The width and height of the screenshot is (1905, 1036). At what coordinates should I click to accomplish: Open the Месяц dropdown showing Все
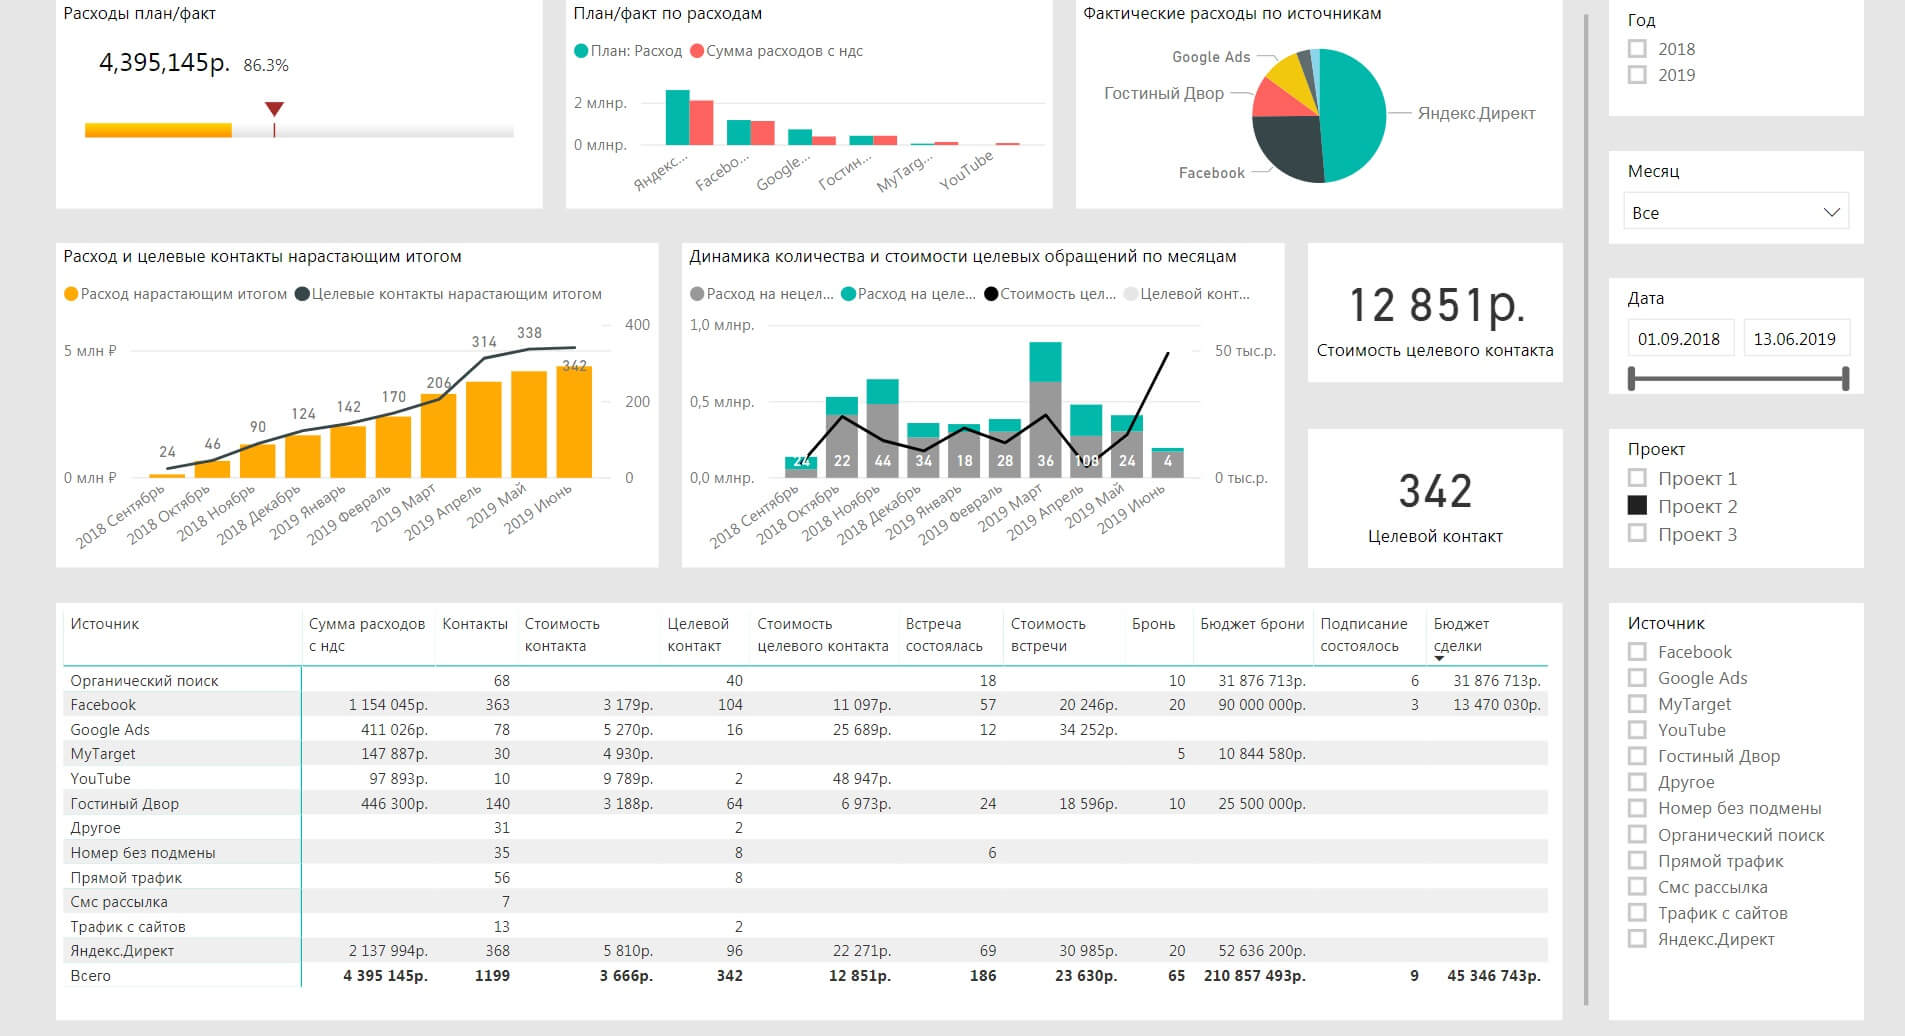coord(1735,212)
